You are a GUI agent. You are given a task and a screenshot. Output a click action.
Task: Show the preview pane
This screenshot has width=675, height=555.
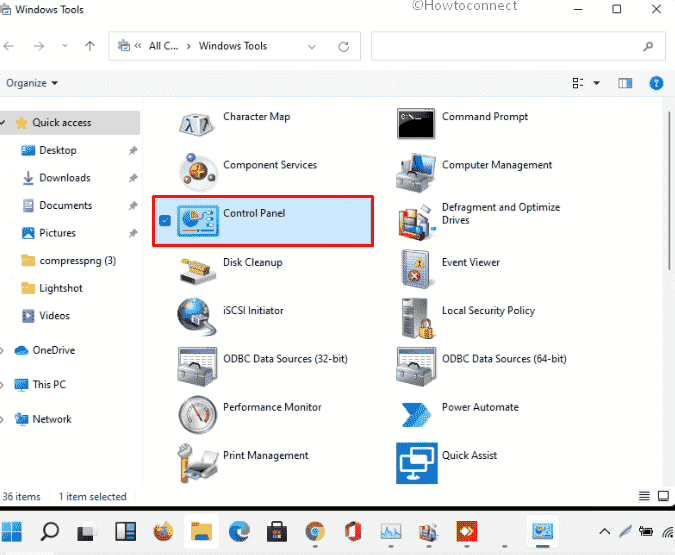click(625, 83)
